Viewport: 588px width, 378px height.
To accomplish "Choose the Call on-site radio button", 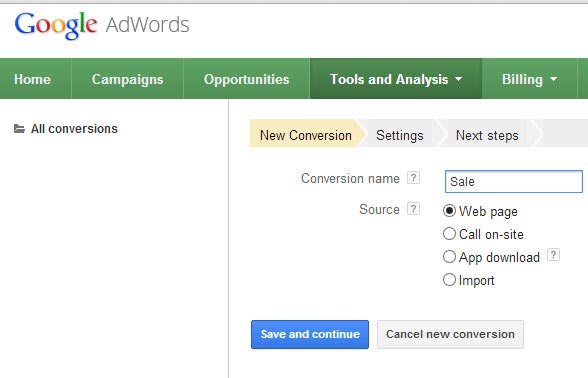I will [x=449, y=234].
